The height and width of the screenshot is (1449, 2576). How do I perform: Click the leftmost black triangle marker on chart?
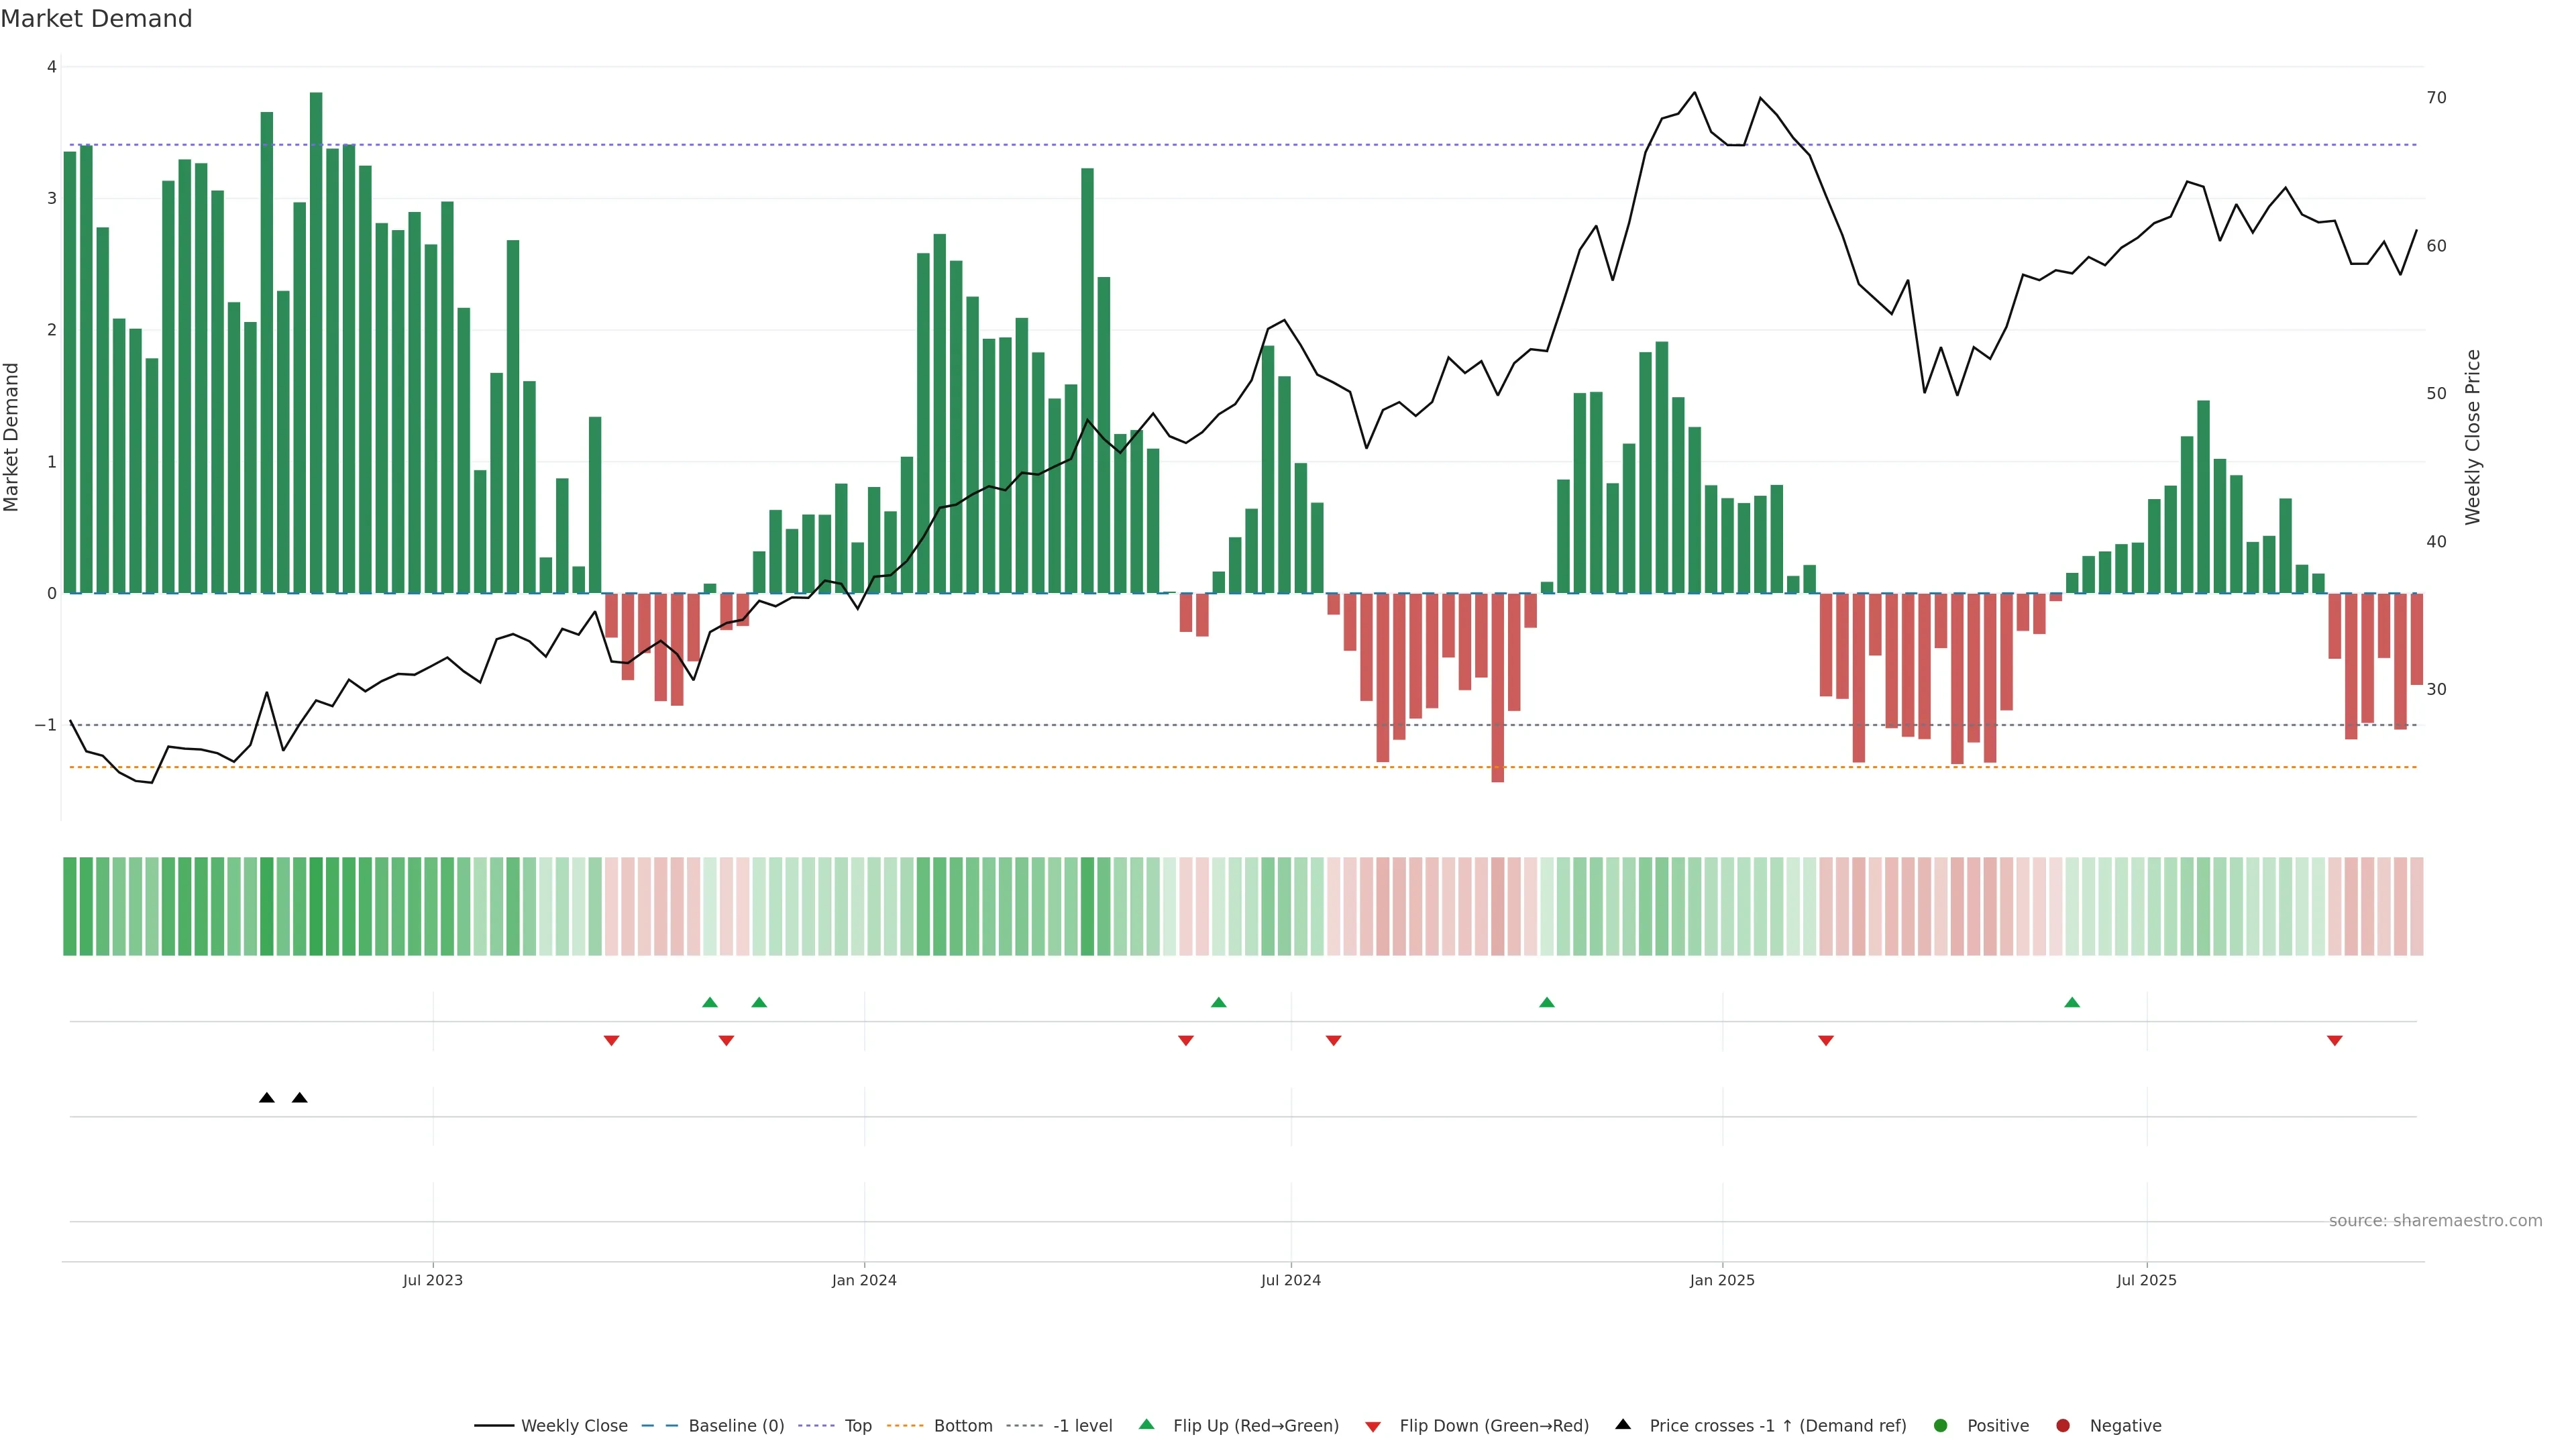267,1098
